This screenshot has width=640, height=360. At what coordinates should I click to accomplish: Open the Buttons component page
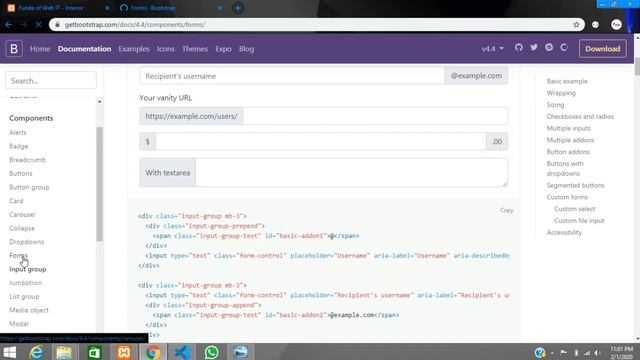21,173
